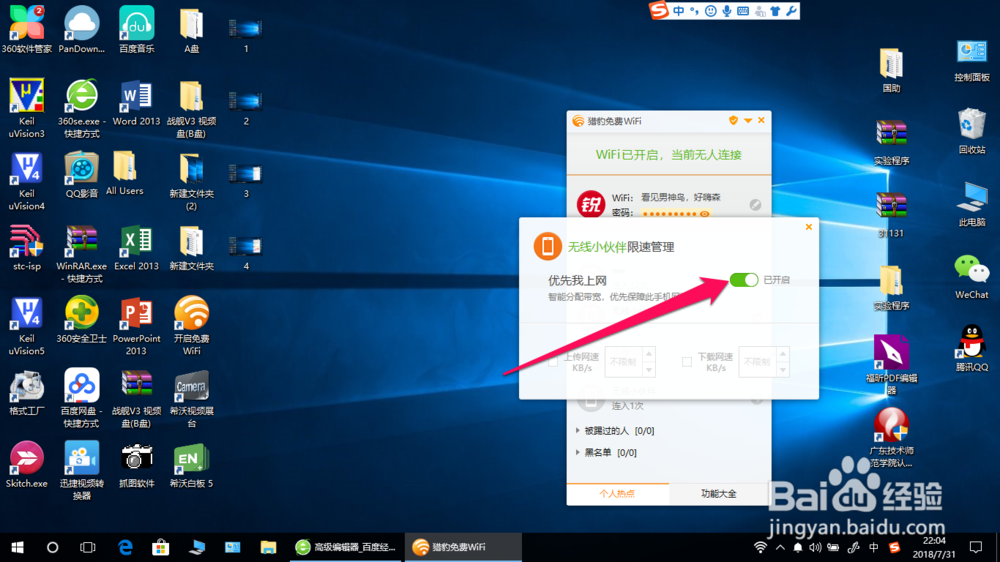The image size is (1000, 562).
Task: Open action center notification icon
Action: [976, 547]
